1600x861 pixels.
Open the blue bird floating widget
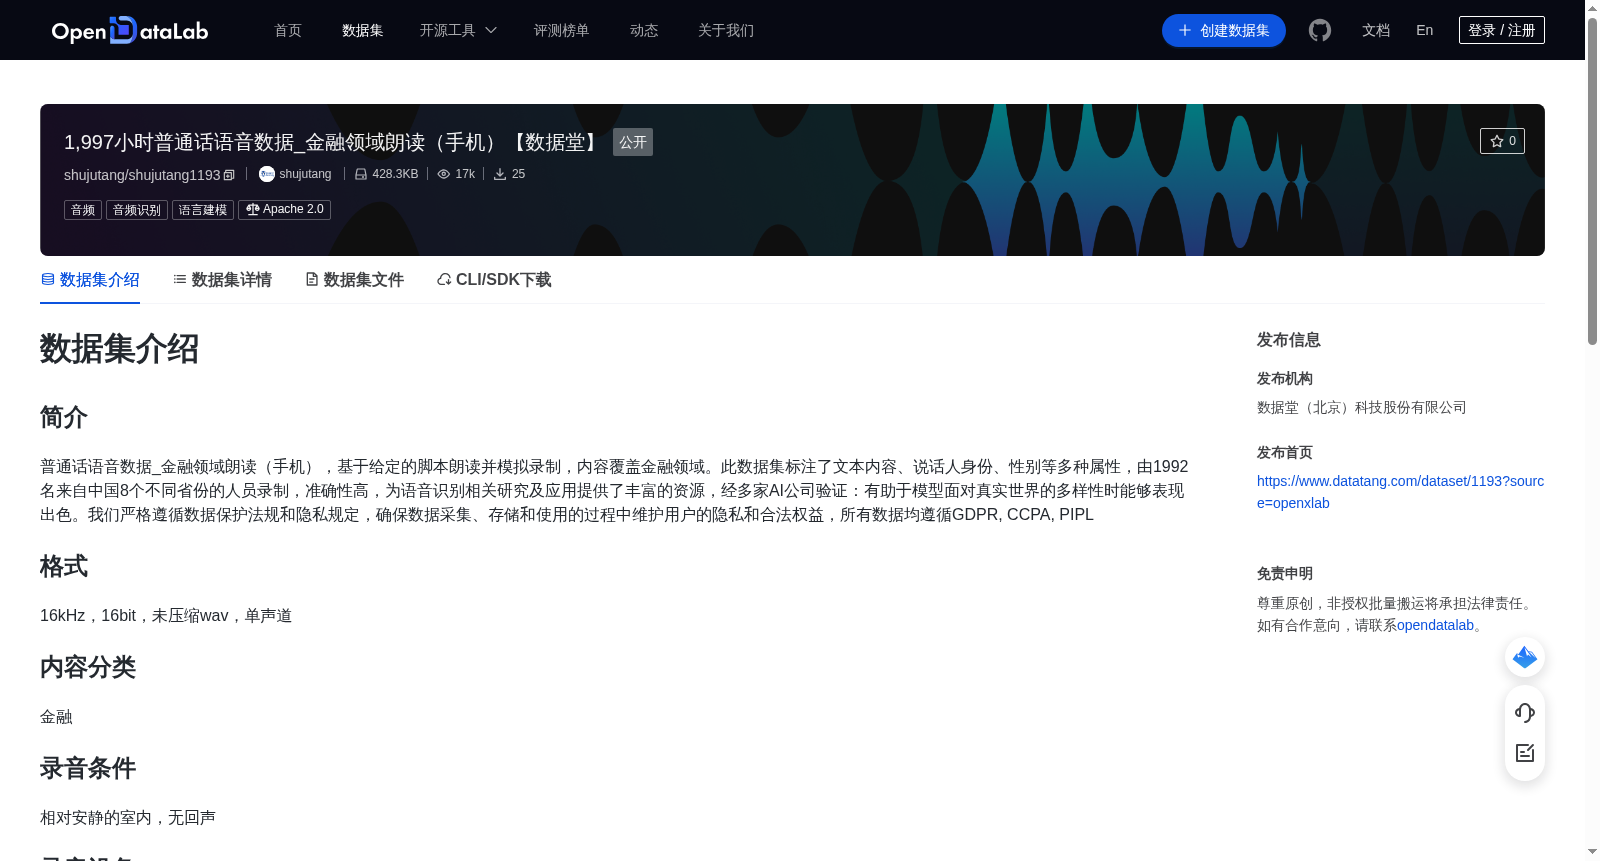pos(1525,657)
